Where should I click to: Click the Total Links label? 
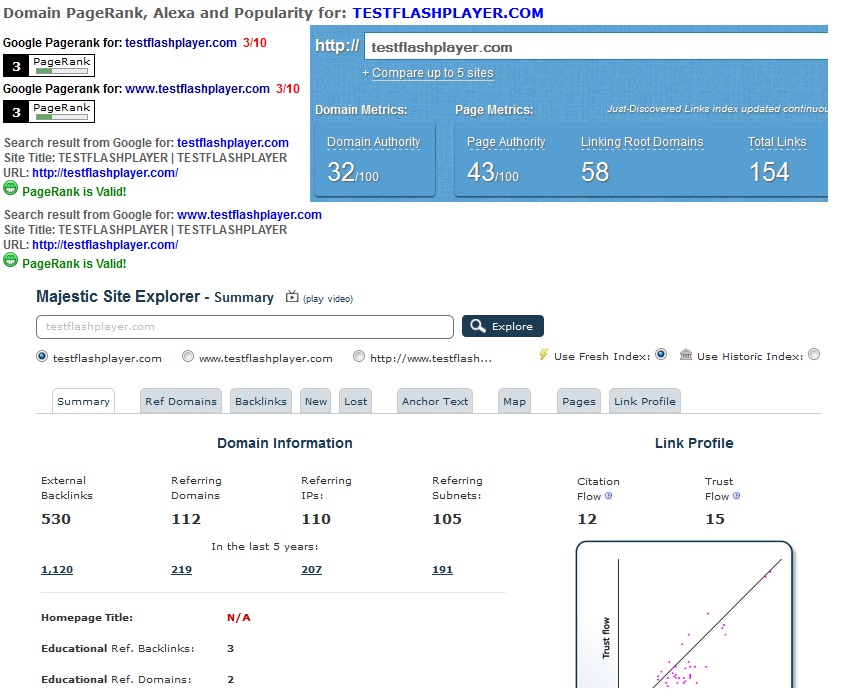777,142
